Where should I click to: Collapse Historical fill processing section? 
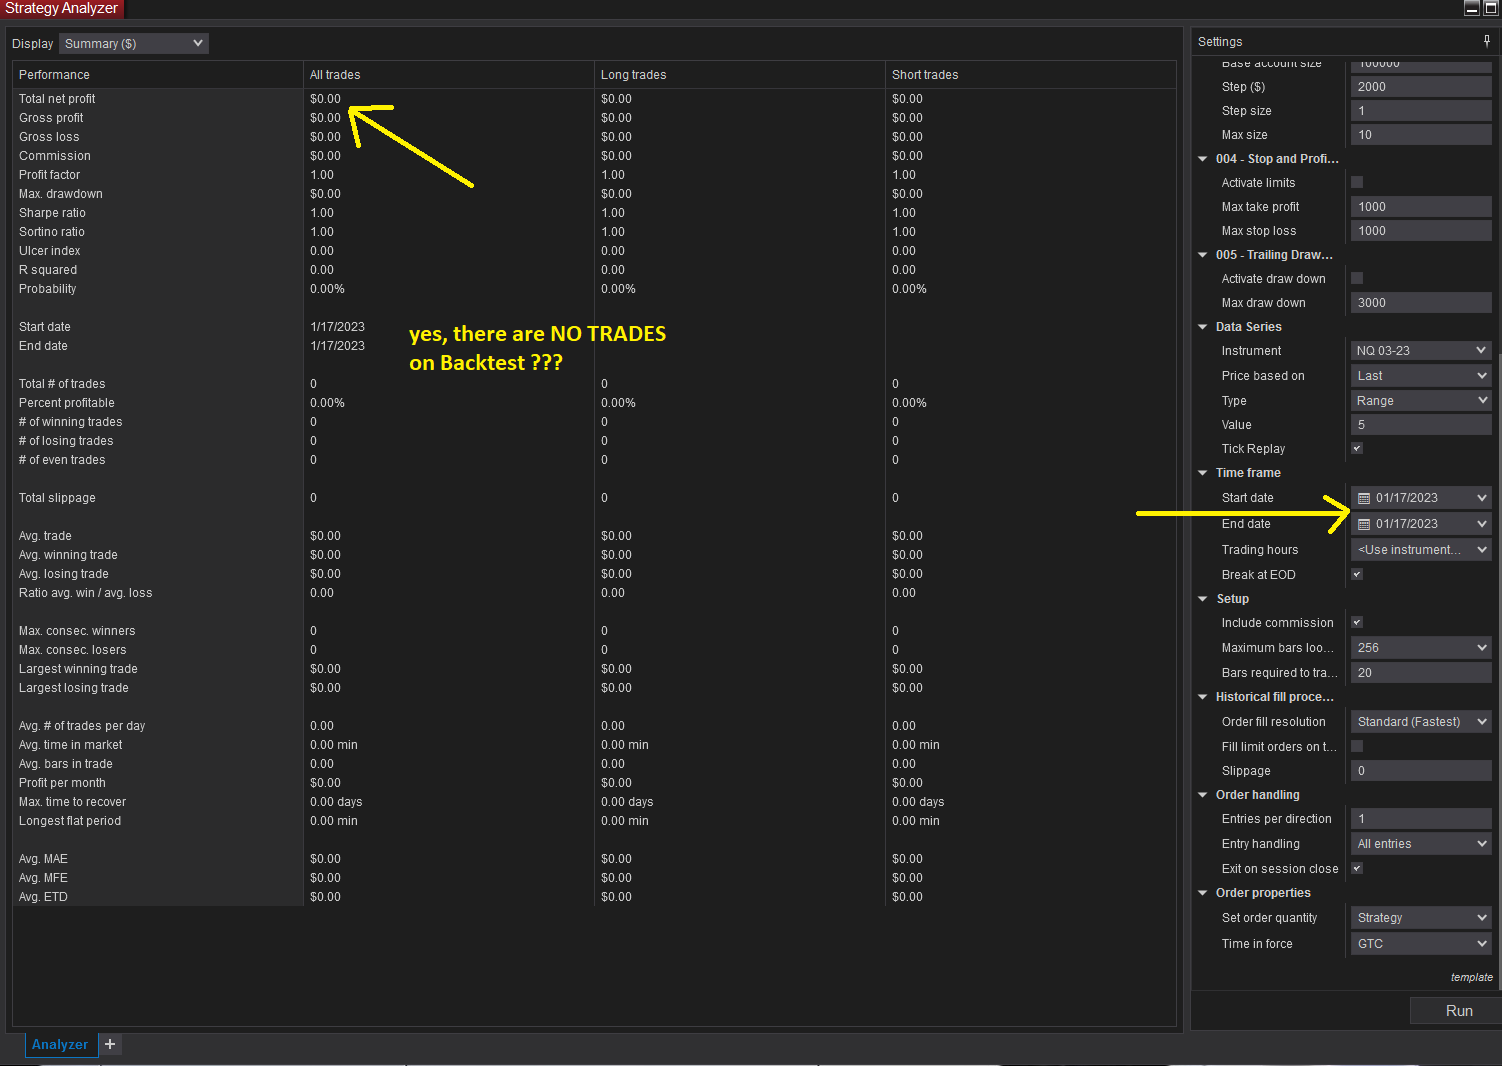1203,697
